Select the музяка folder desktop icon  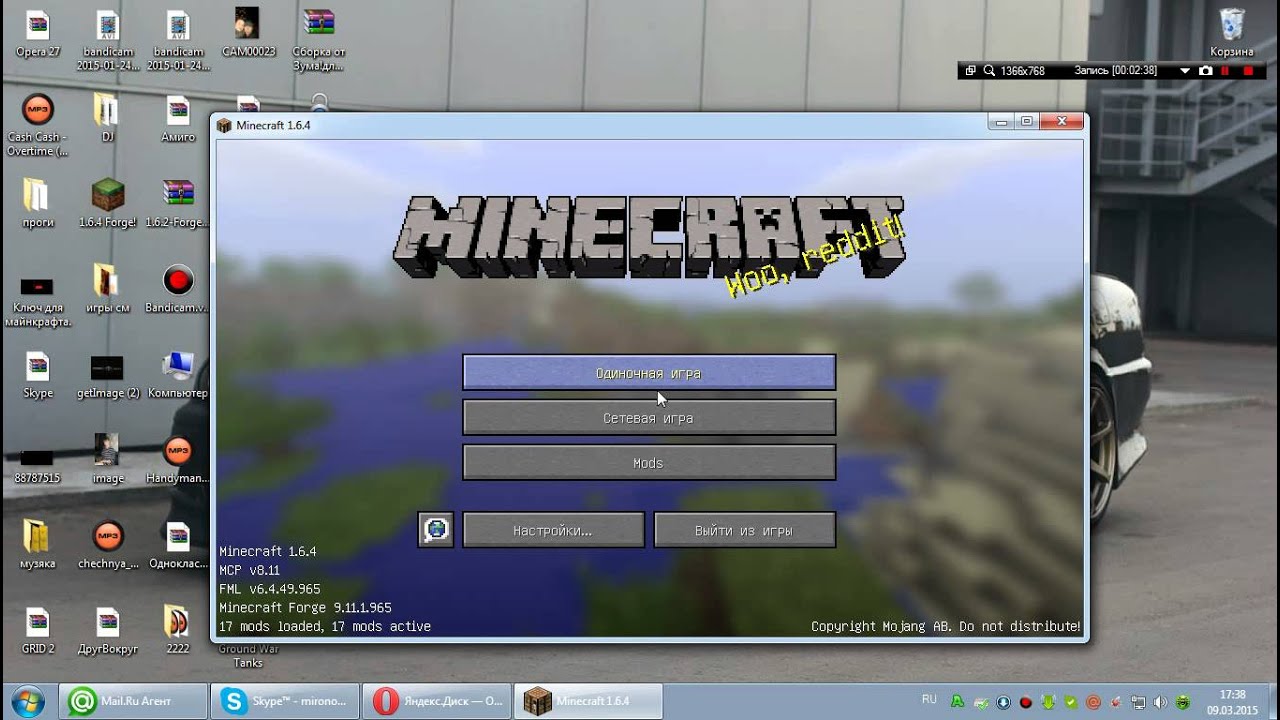(x=38, y=544)
